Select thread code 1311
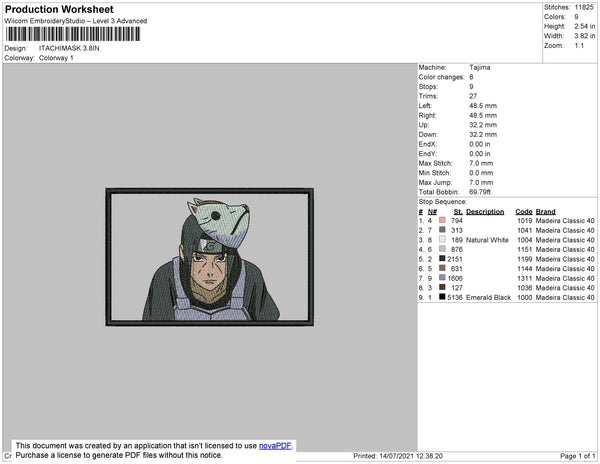 (x=525, y=278)
